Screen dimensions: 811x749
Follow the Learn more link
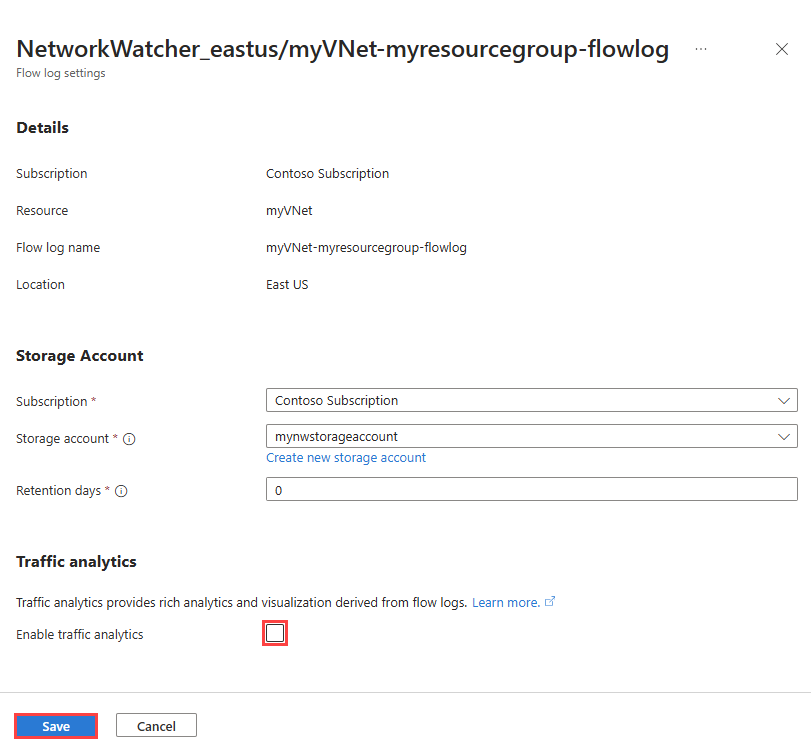pos(506,602)
